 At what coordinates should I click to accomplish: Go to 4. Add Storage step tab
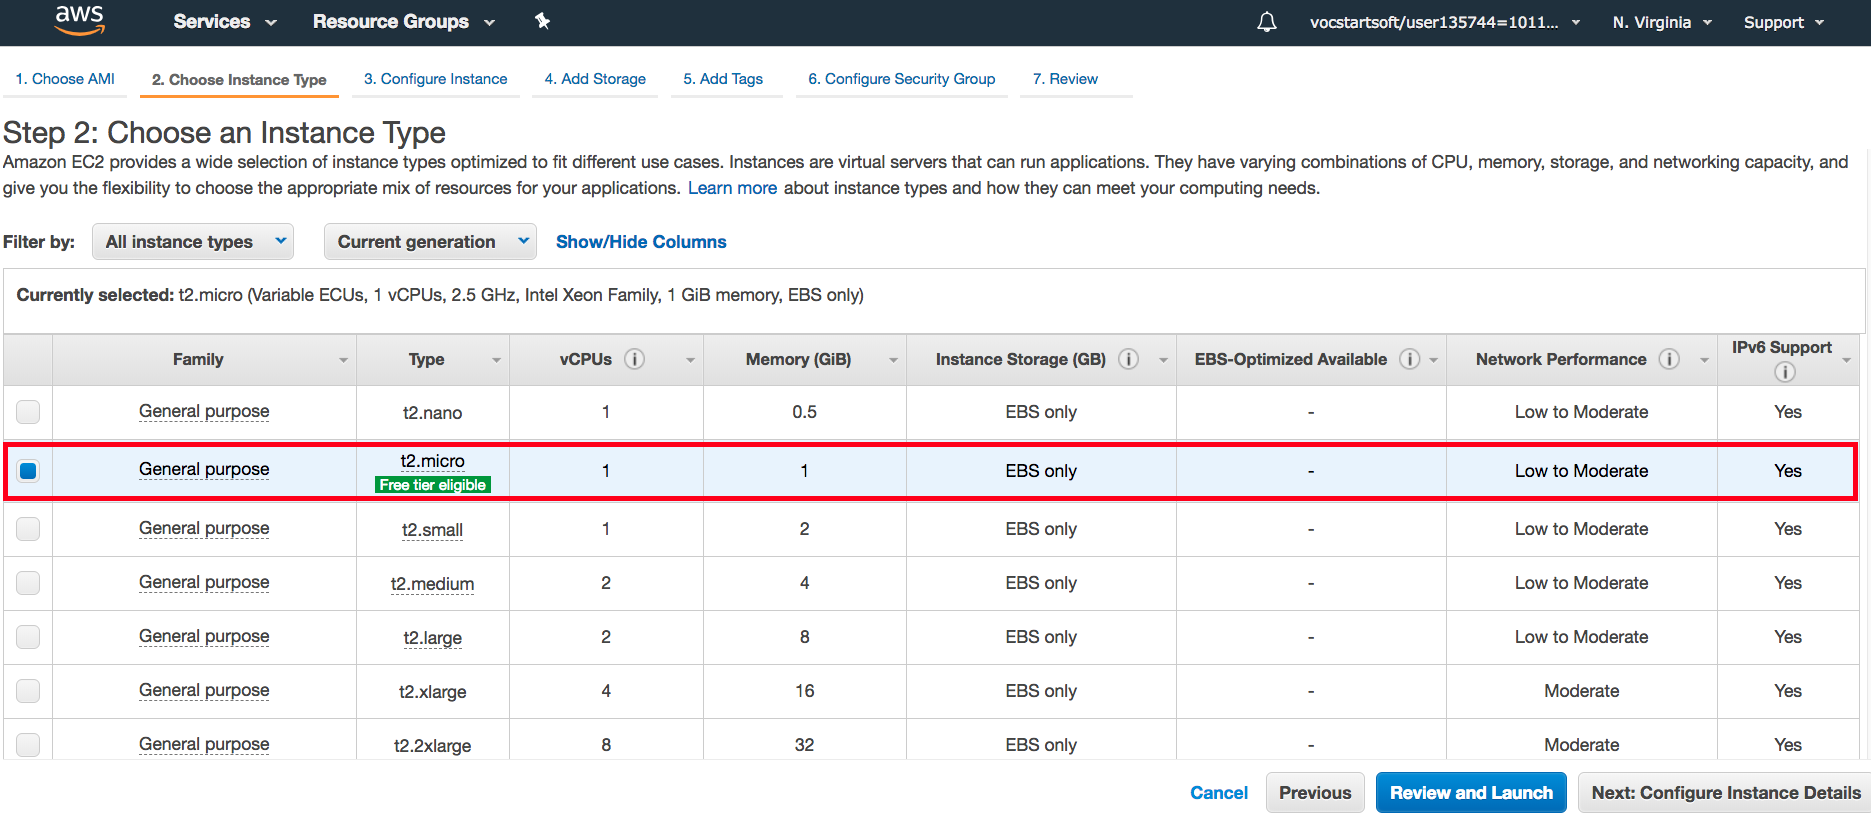pos(595,79)
